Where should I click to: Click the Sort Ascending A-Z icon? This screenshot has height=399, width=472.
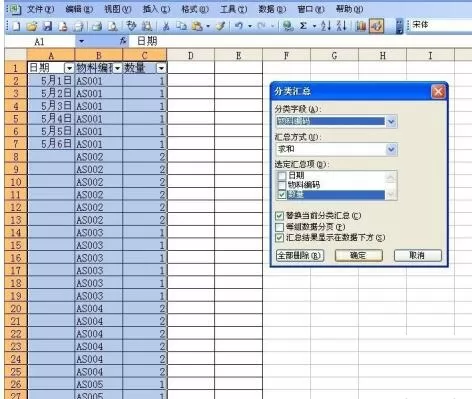pos(326,26)
